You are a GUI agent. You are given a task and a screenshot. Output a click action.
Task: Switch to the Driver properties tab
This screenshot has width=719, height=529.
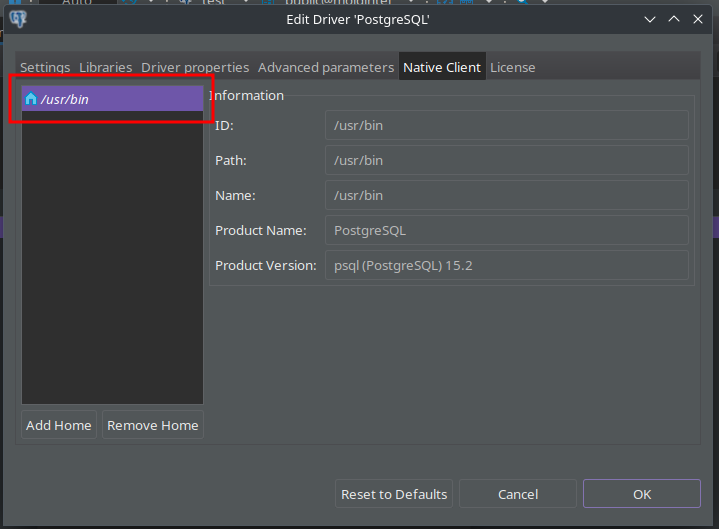[195, 67]
